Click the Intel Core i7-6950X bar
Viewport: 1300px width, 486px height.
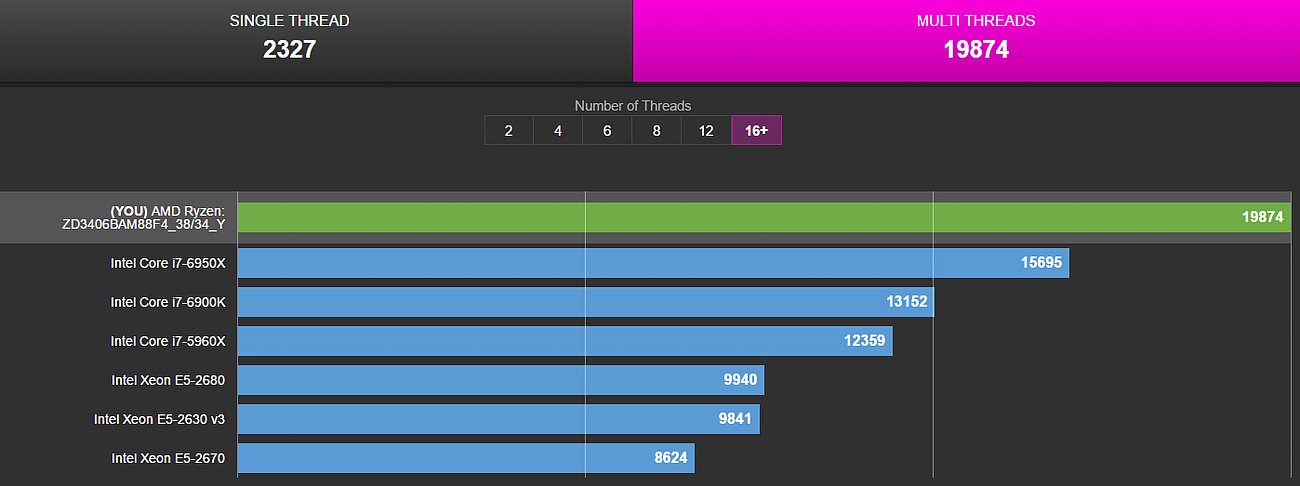click(653, 263)
